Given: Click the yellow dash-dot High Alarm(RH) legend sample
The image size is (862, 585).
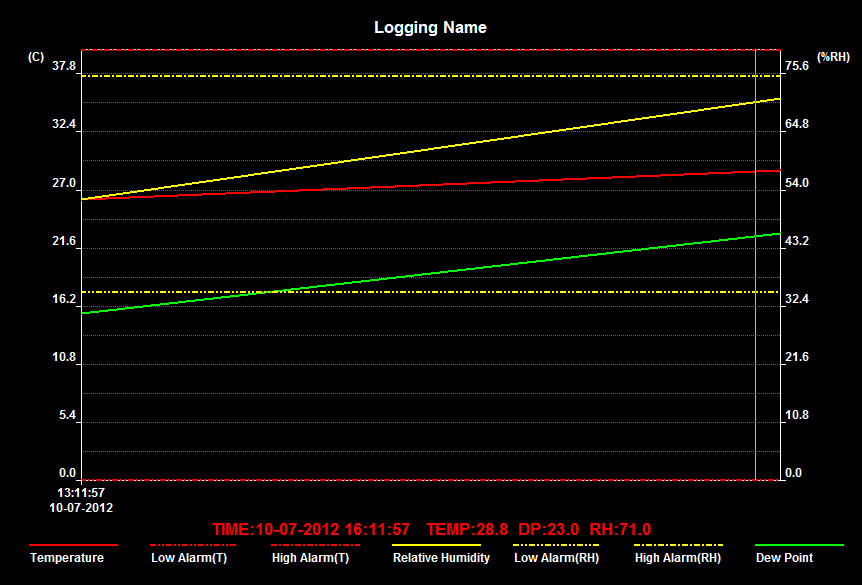Looking at the screenshot, I should pyautogui.click(x=678, y=545).
